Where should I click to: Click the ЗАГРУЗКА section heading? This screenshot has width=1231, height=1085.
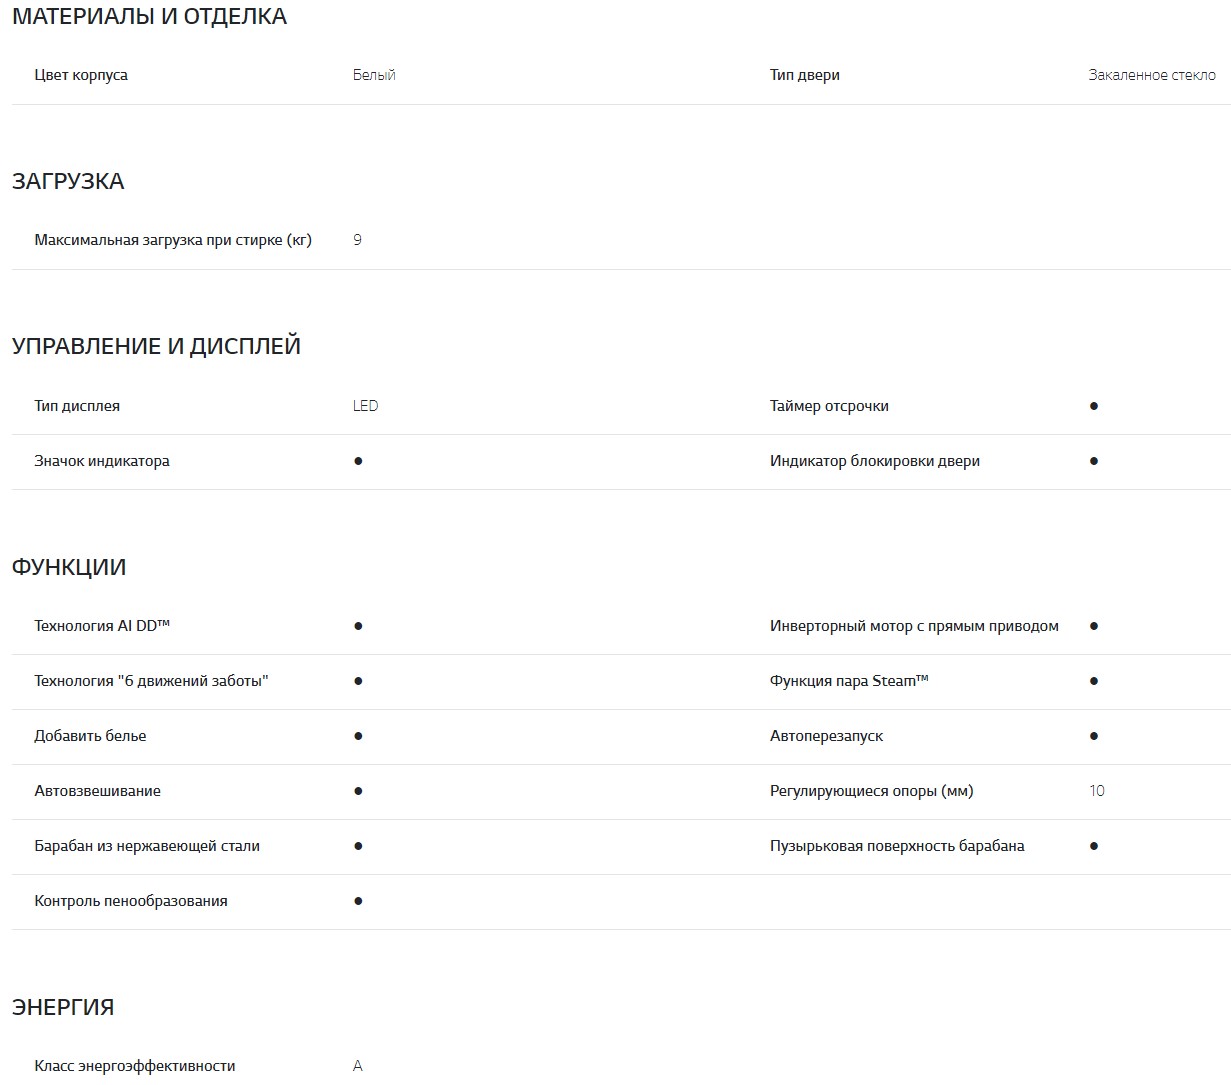pos(68,181)
